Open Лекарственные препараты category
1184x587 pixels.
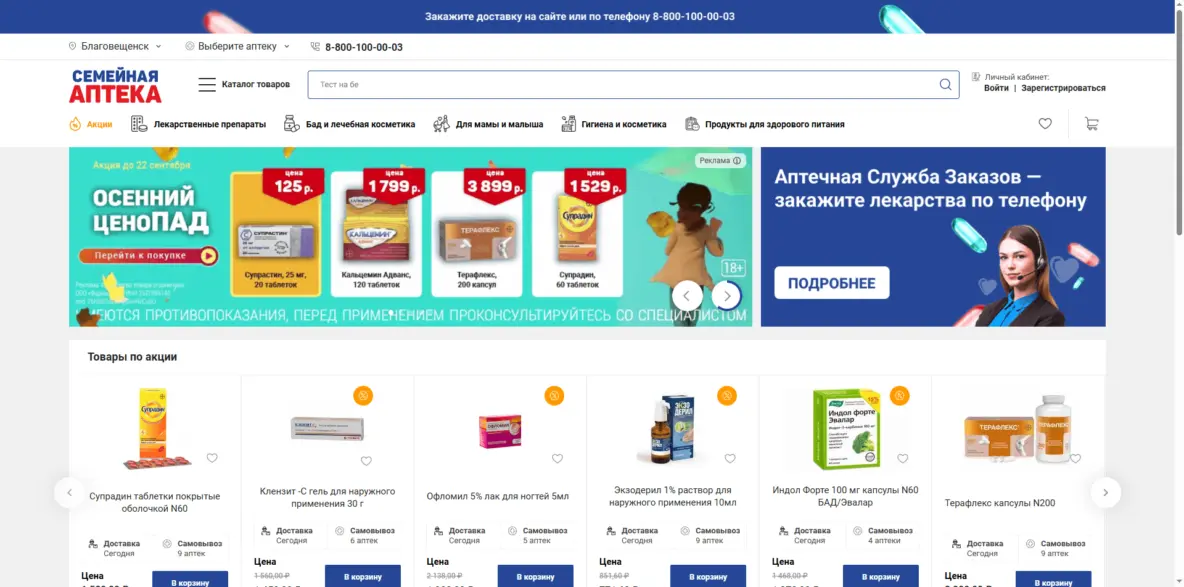[199, 124]
